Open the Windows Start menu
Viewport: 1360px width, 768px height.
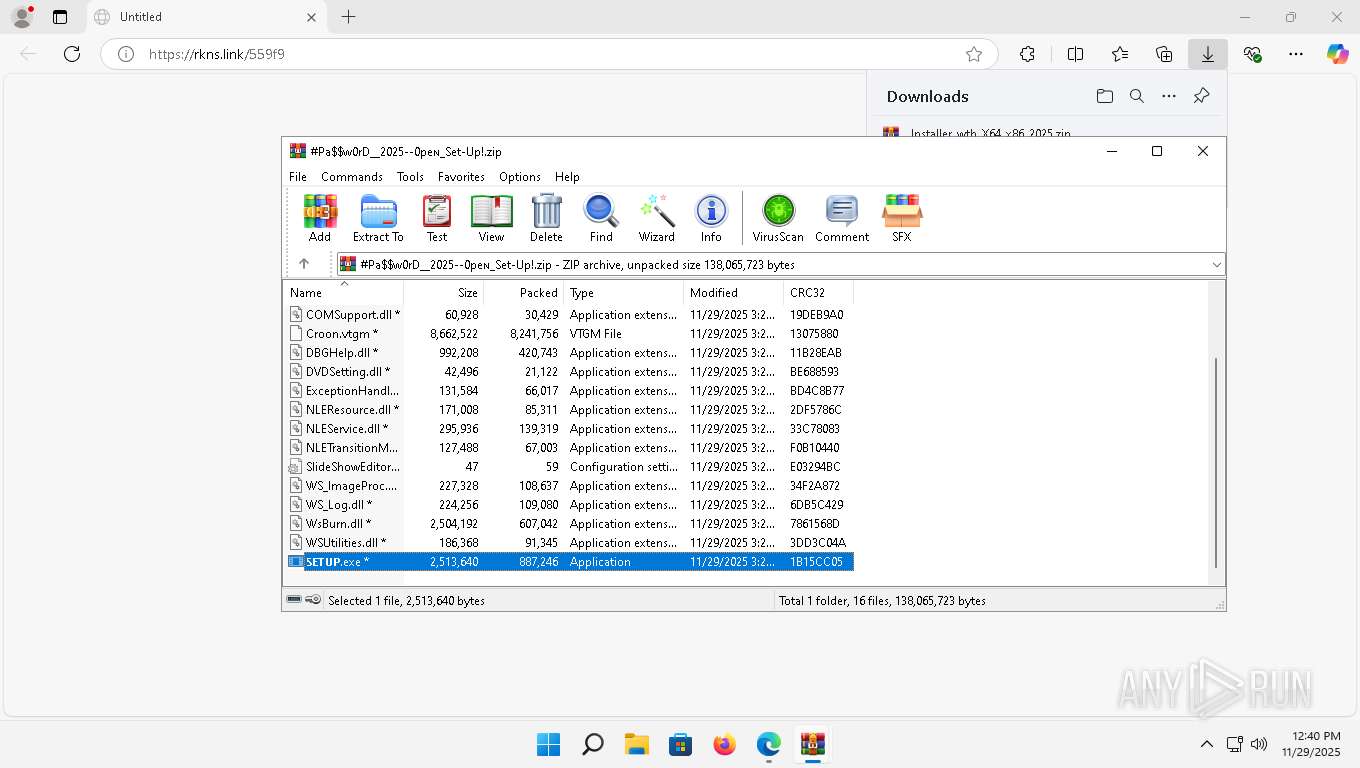coord(548,744)
